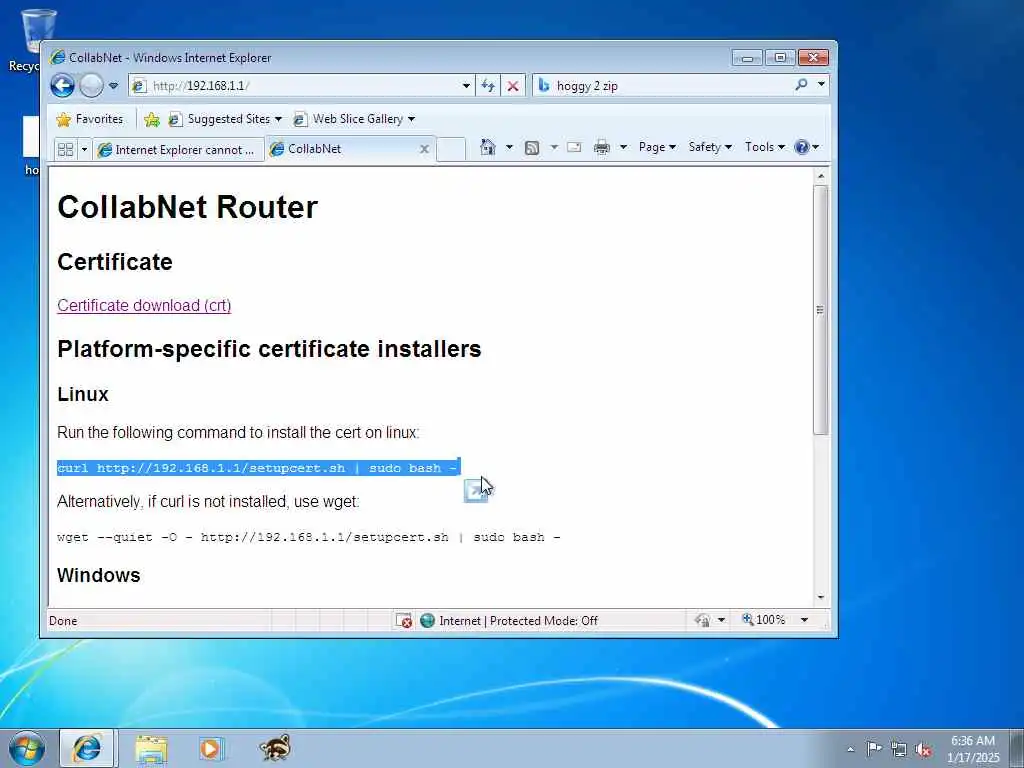Open Web Slice Gallery dropdown

(354, 119)
